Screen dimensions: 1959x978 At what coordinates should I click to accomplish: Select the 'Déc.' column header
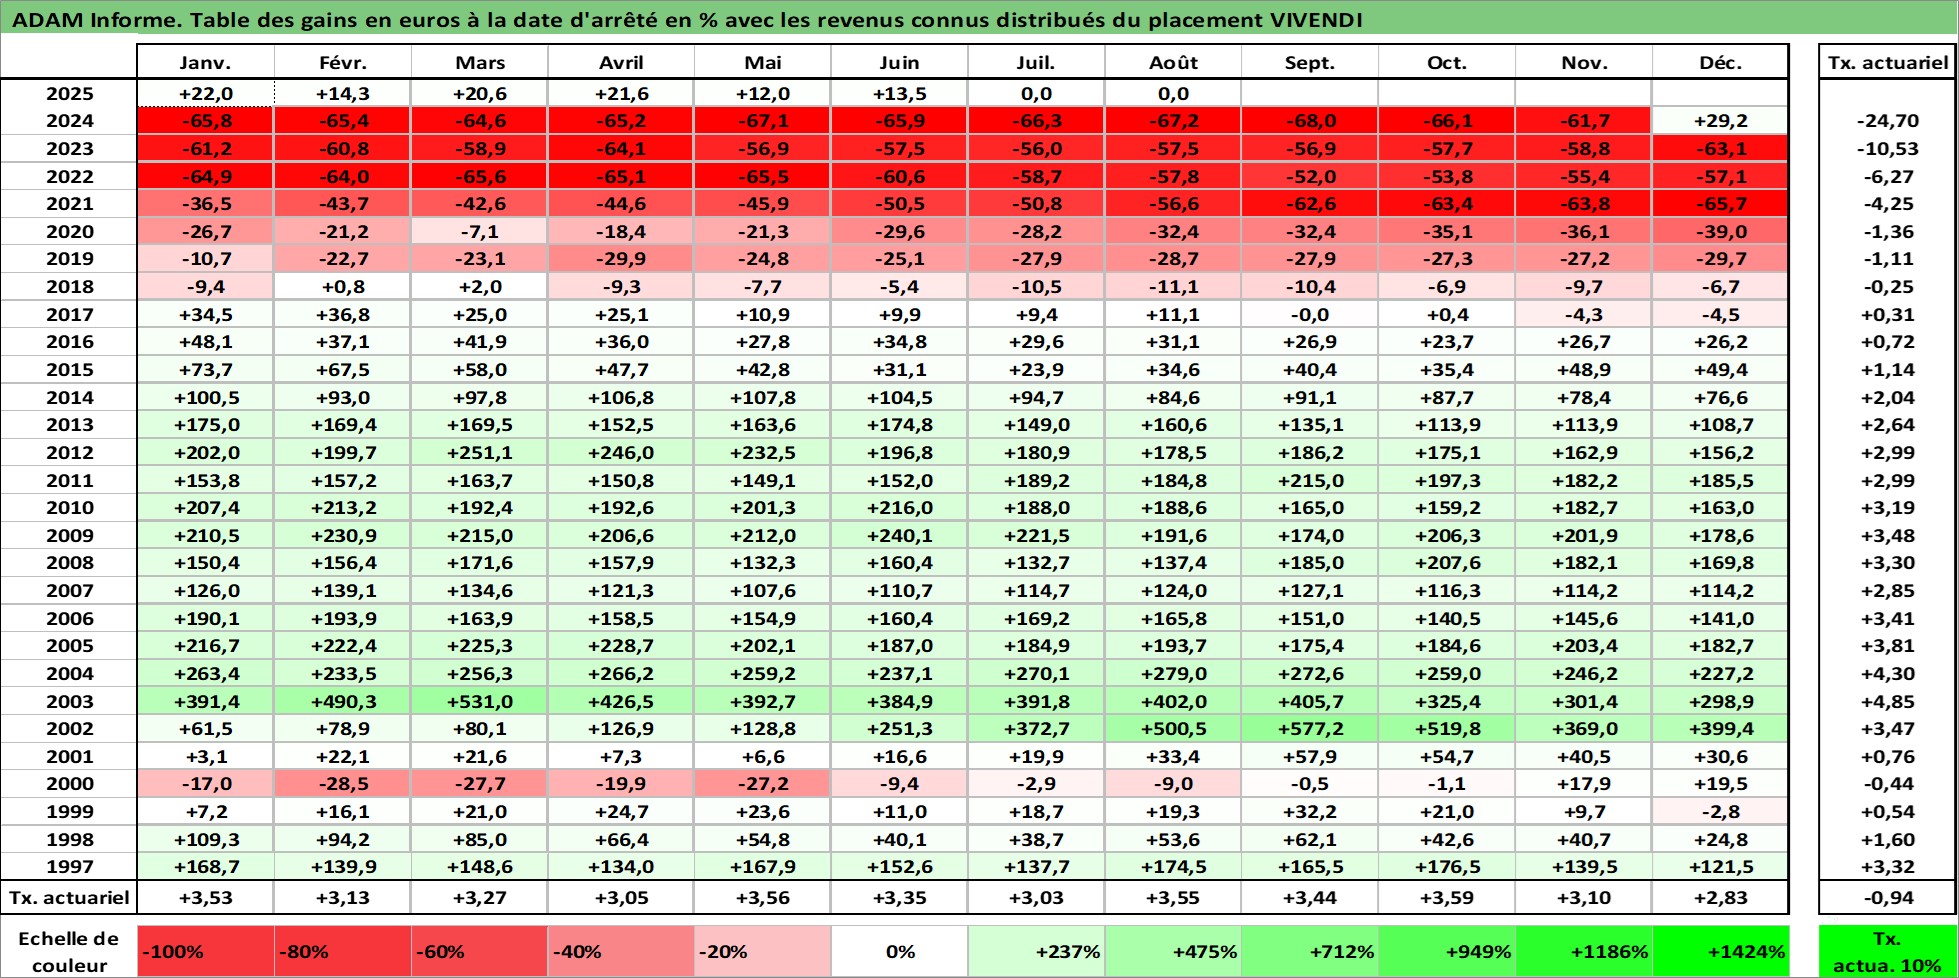(1720, 62)
